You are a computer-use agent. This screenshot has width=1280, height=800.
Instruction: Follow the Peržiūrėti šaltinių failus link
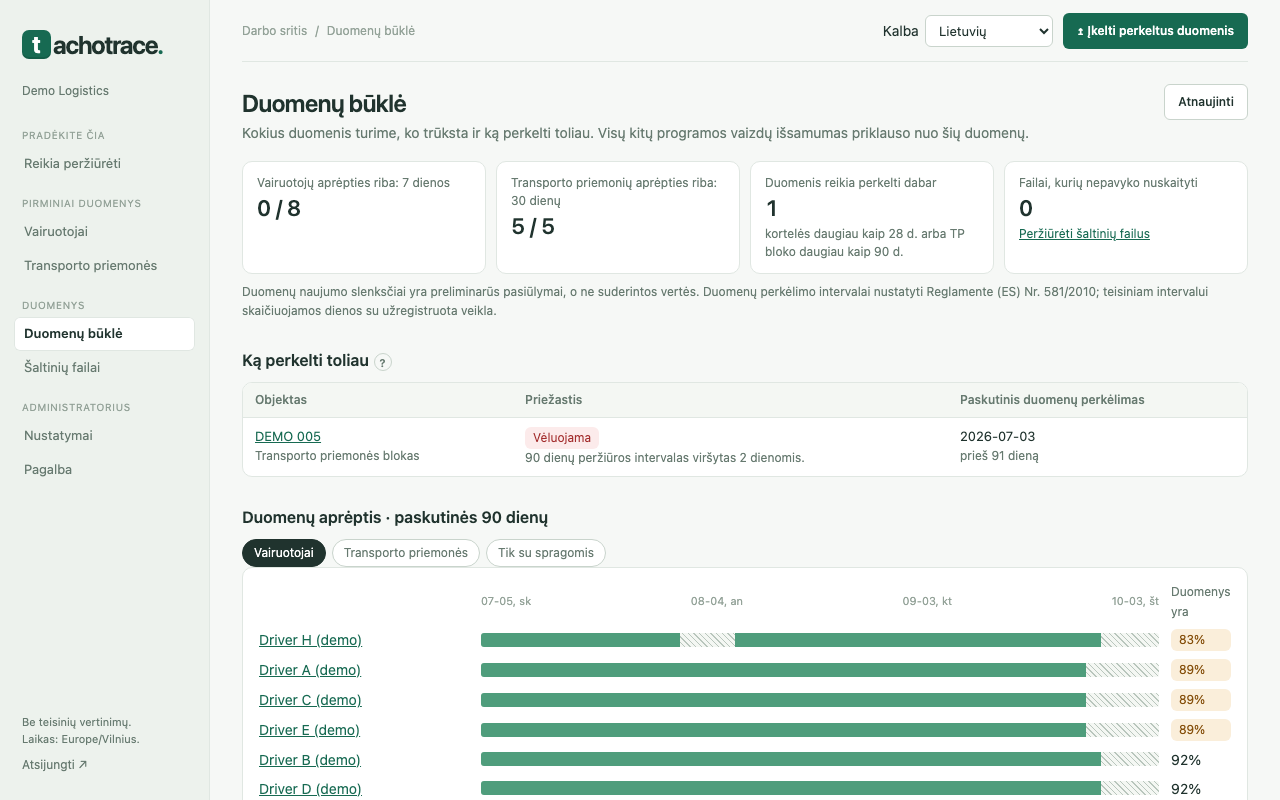1084,234
